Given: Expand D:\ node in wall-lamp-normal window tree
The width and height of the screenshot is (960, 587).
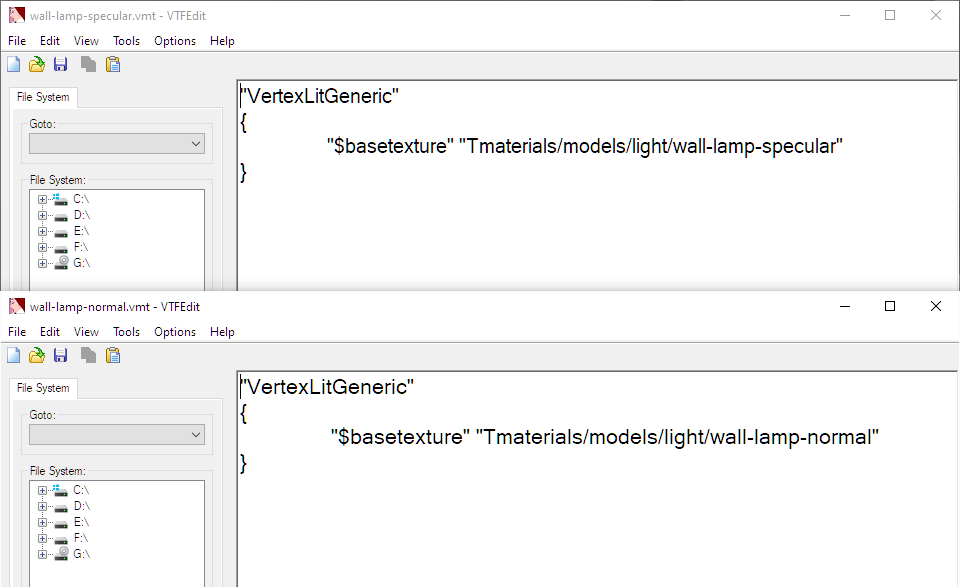Looking at the screenshot, I should tap(42, 506).
